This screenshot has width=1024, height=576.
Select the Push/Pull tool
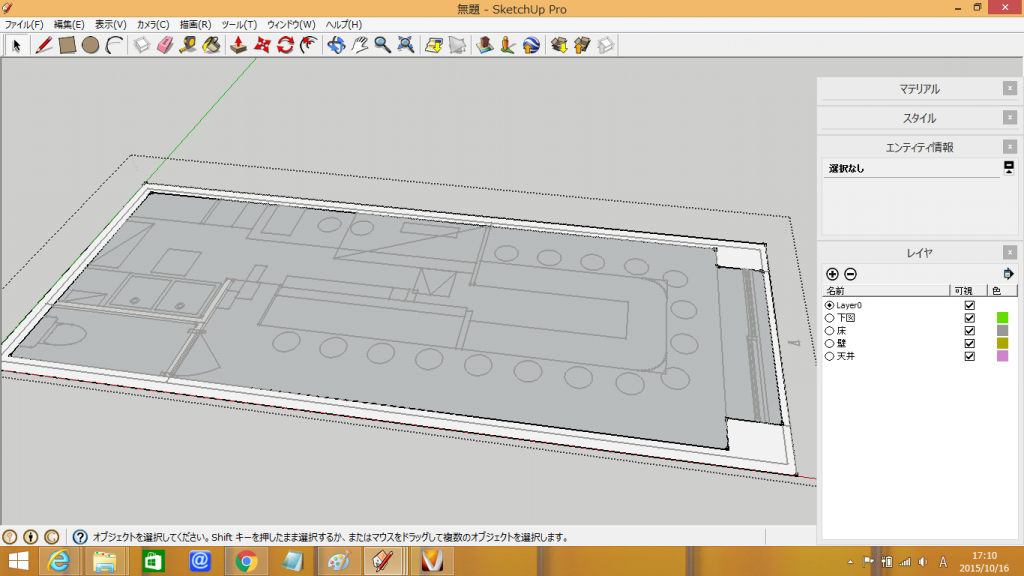(239, 45)
